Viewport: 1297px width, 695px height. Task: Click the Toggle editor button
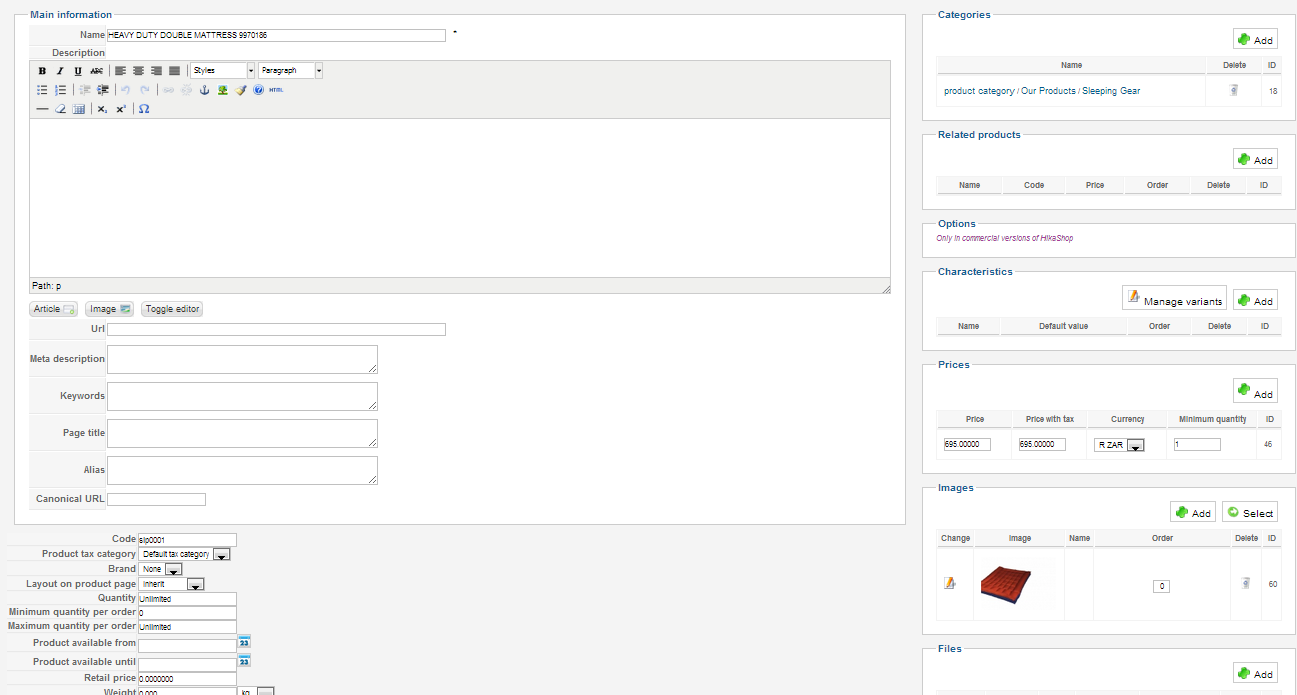172,309
